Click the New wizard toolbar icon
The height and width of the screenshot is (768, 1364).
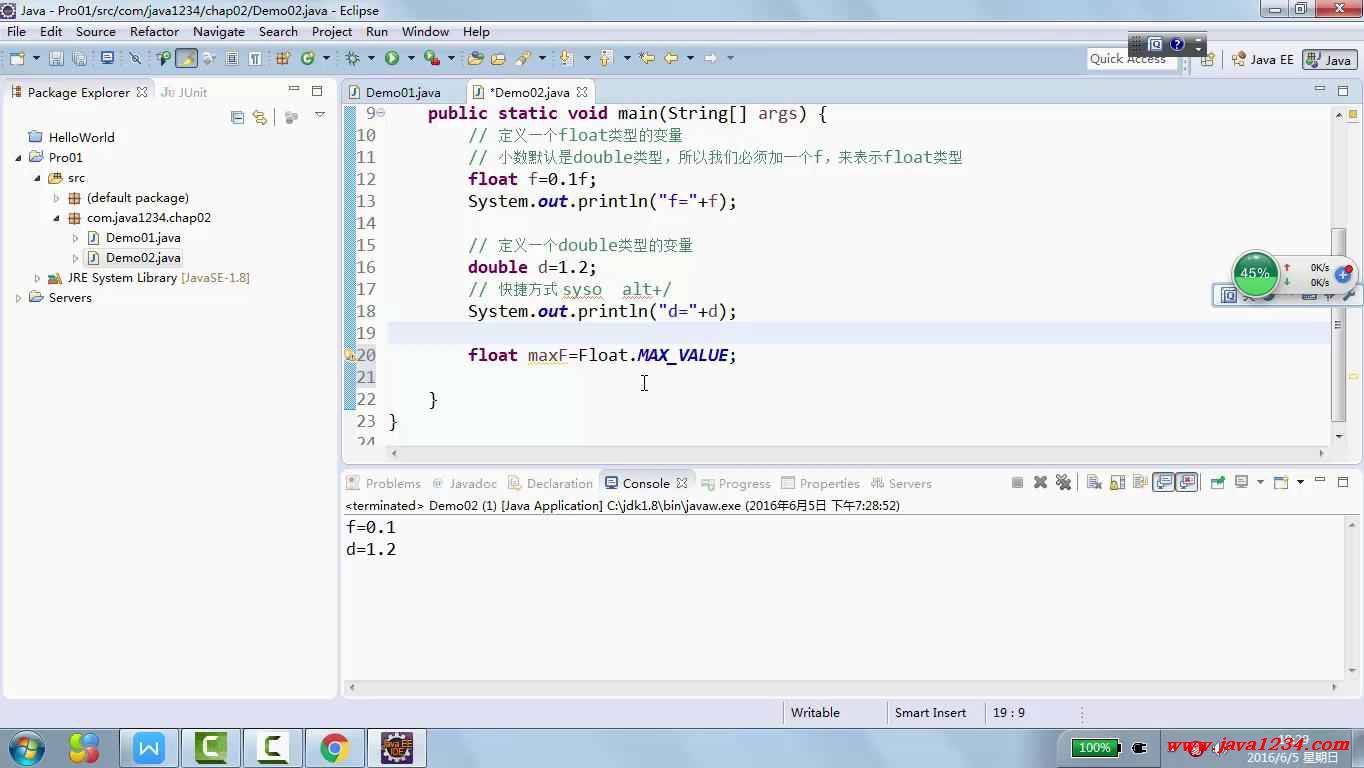coord(17,58)
